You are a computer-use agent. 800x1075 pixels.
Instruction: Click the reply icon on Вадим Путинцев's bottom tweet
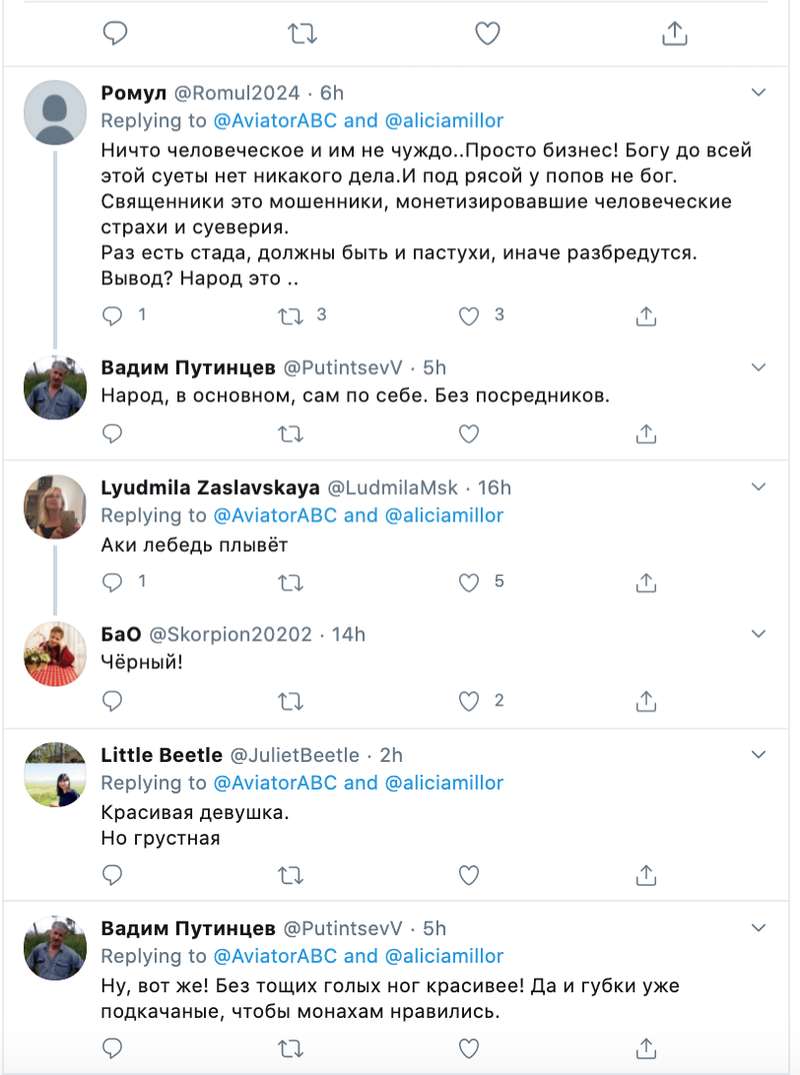point(113,1047)
